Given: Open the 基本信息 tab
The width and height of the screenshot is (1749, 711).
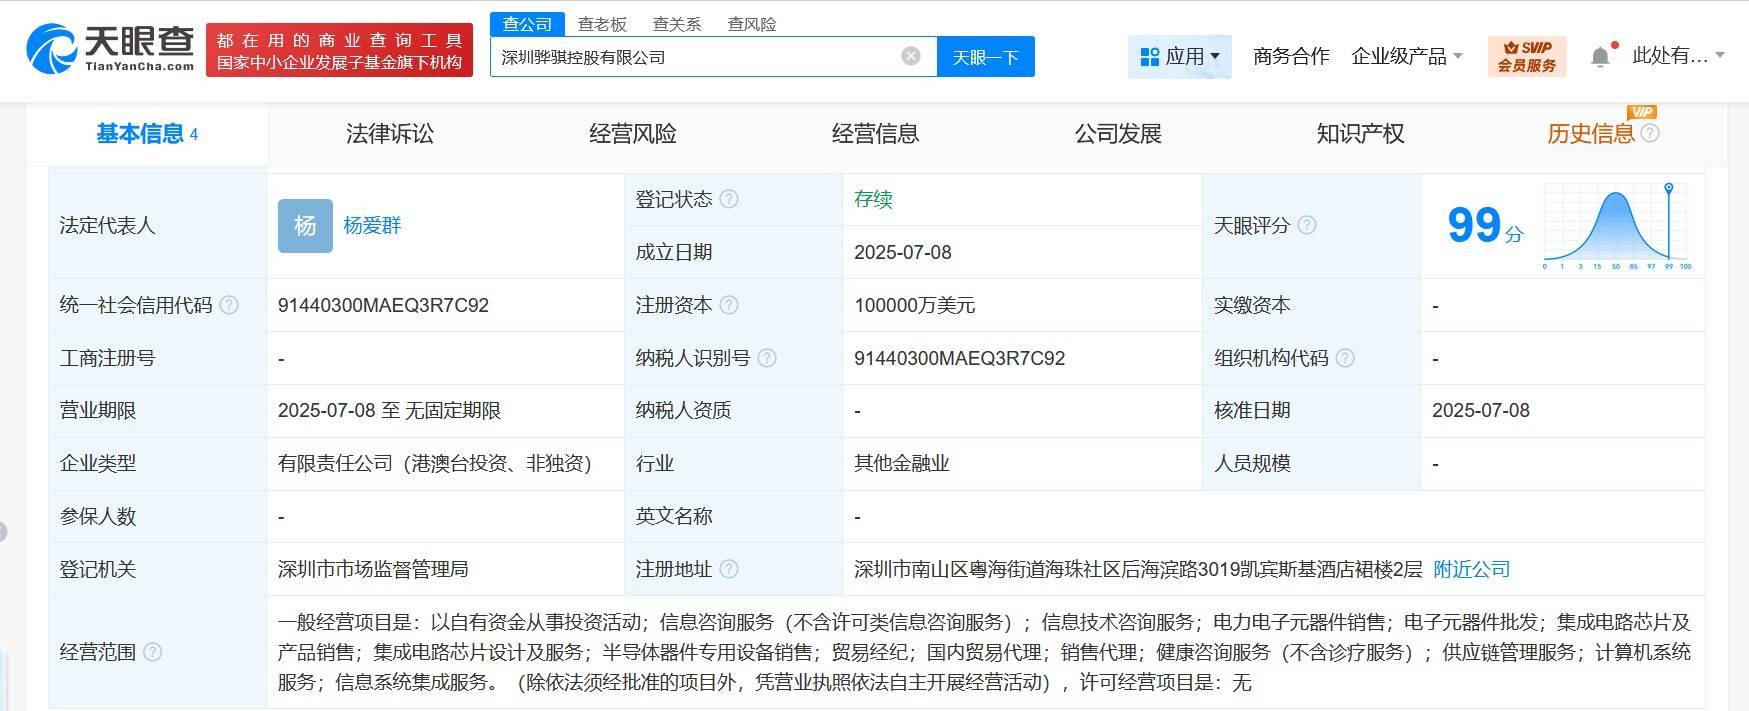Looking at the screenshot, I should click(147, 133).
